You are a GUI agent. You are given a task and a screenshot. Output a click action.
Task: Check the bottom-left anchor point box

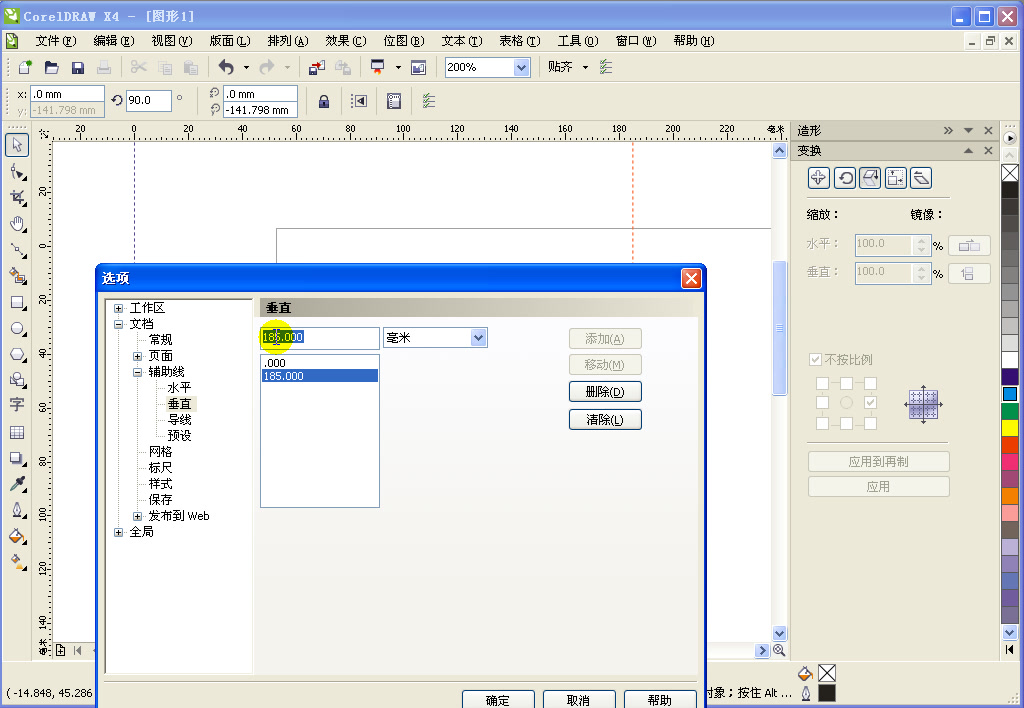pyautogui.click(x=822, y=423)
